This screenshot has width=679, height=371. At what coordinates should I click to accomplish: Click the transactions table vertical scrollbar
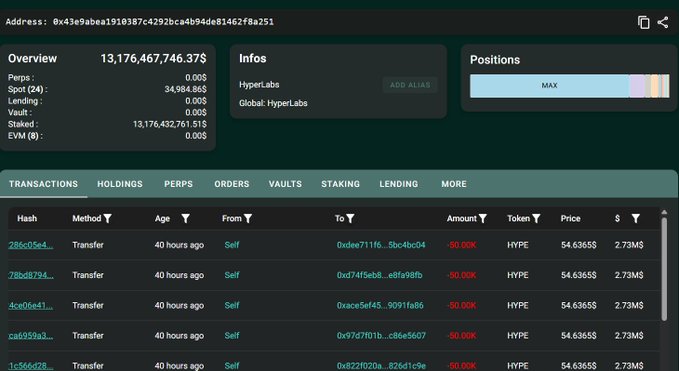[x=664, y=269]
